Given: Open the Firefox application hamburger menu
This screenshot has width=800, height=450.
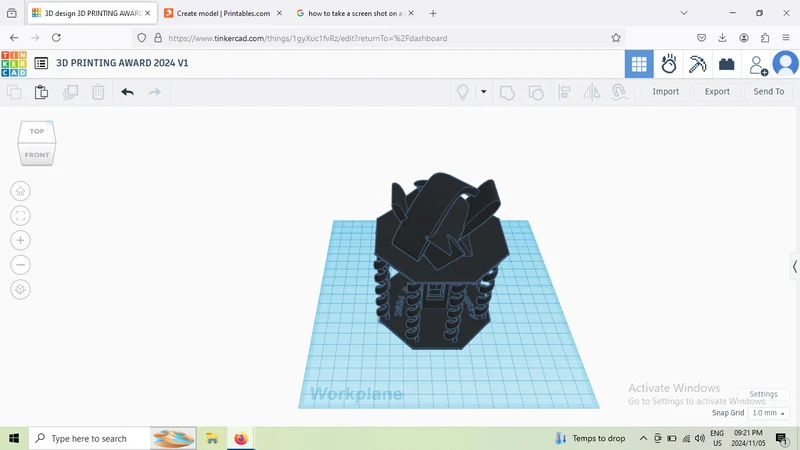Looking at the screenshot, I should tap(786, 38).
